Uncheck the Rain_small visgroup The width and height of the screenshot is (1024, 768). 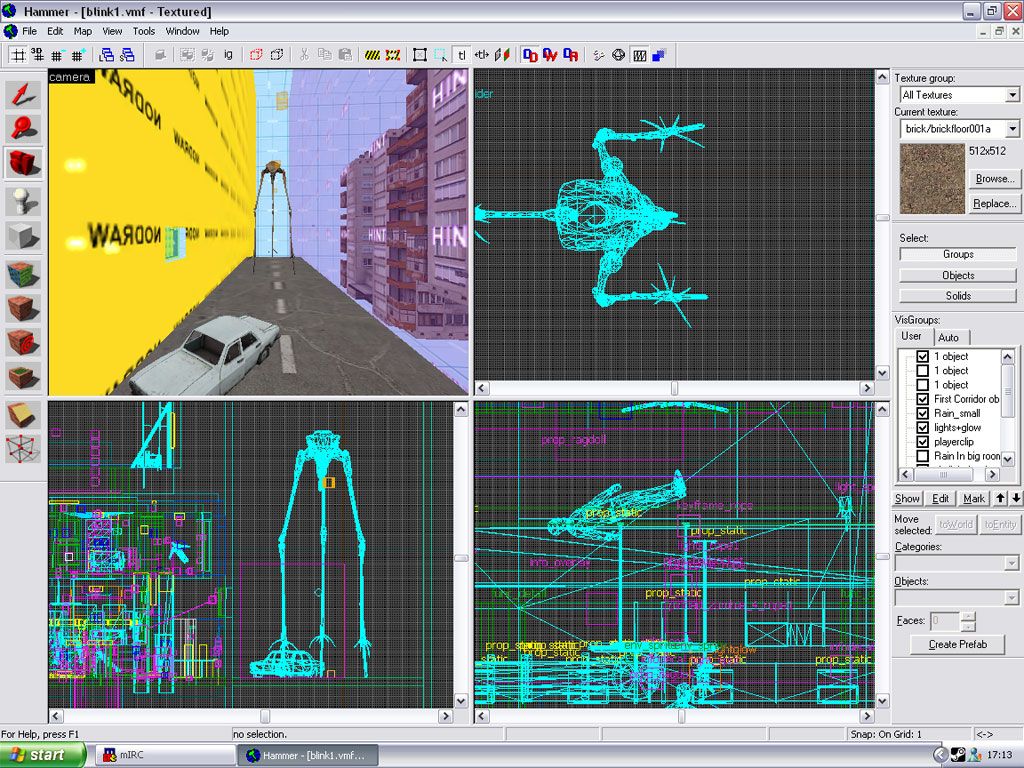(923, 413)
